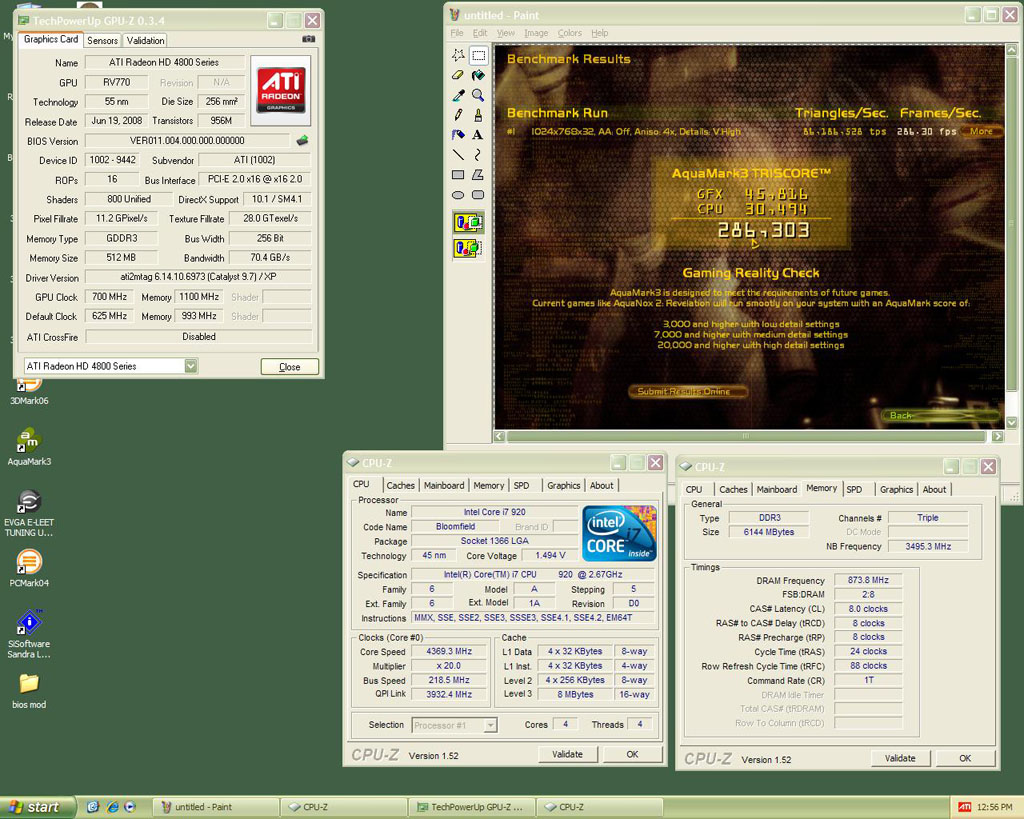Switch to Memory tab in left CPU-Z window
Viewport: 1024px width, 819px height.
coord(488,485)
